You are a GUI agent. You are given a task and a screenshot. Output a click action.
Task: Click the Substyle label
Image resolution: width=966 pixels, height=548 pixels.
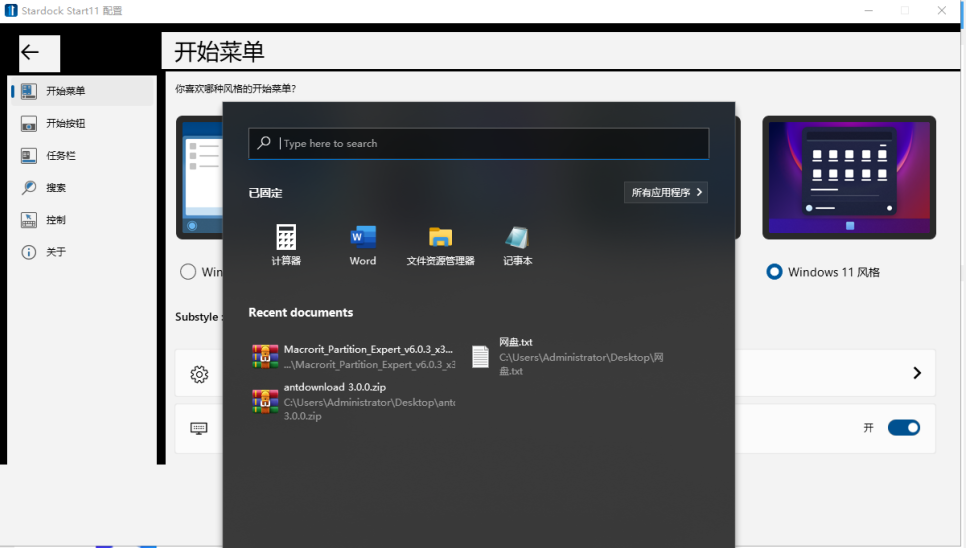pyautogui.click(x=197, y=316)
